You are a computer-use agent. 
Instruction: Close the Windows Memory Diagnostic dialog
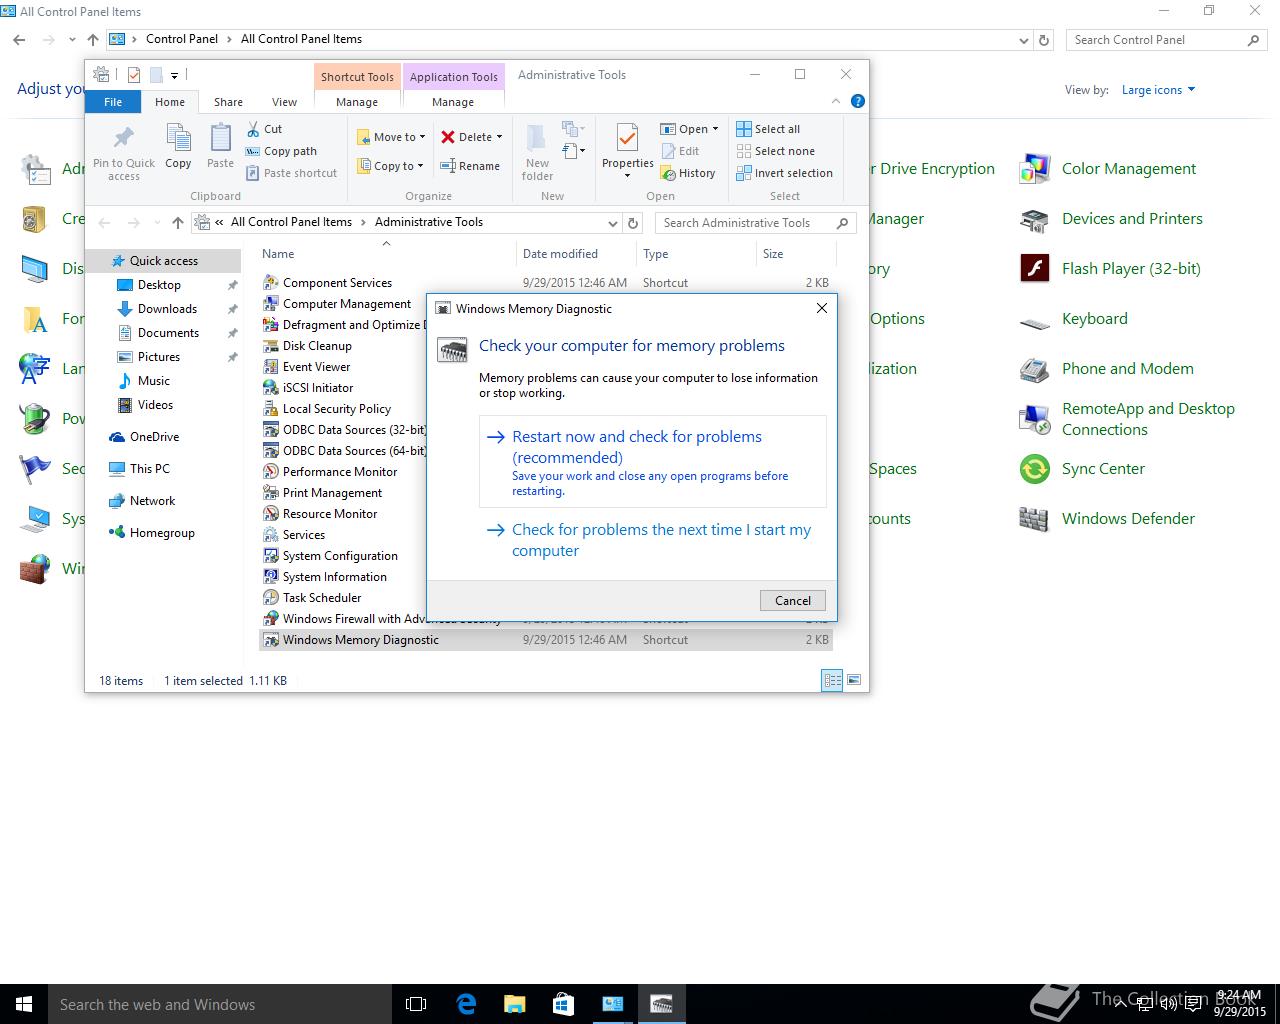point(822,308)
